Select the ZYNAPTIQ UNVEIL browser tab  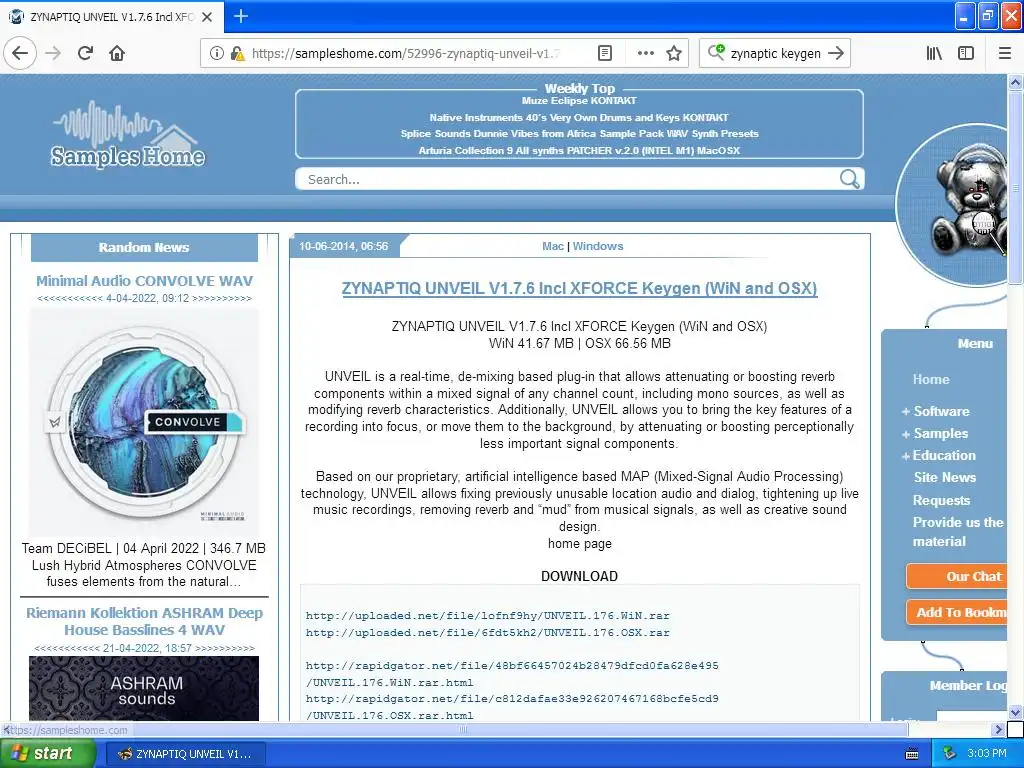point(112,17)
